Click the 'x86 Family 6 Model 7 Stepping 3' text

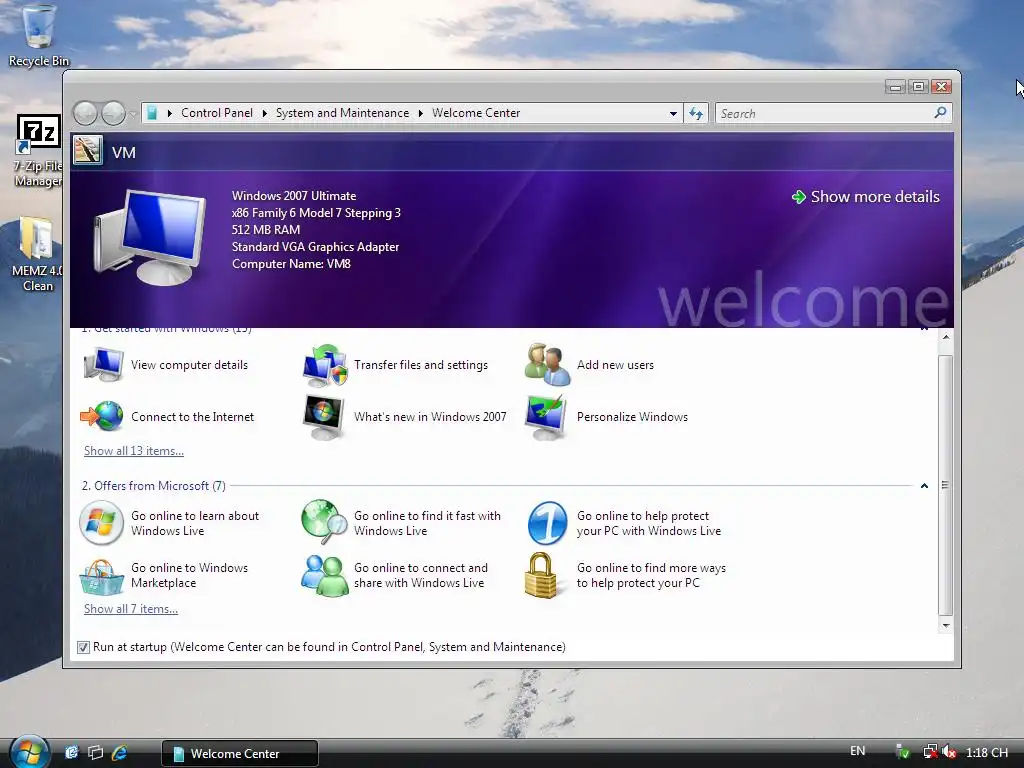[x=316, y=212]
